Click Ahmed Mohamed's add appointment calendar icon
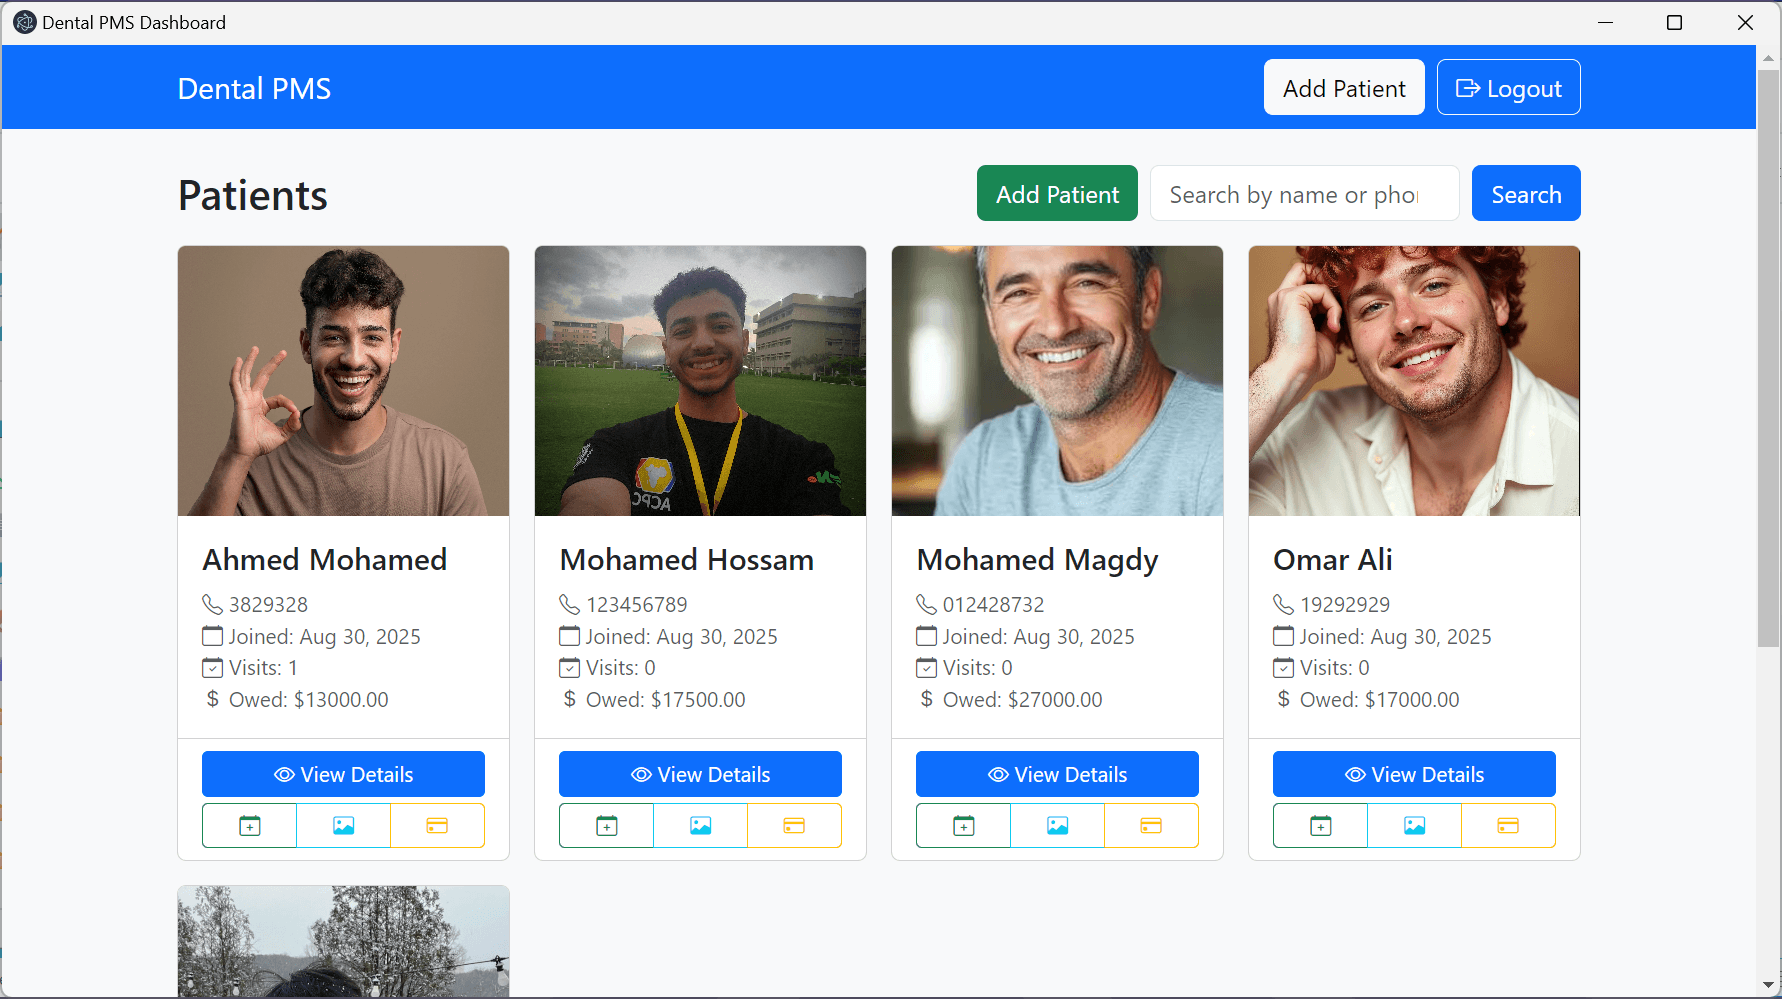The image size is (1782, 999). coord(249,826)
